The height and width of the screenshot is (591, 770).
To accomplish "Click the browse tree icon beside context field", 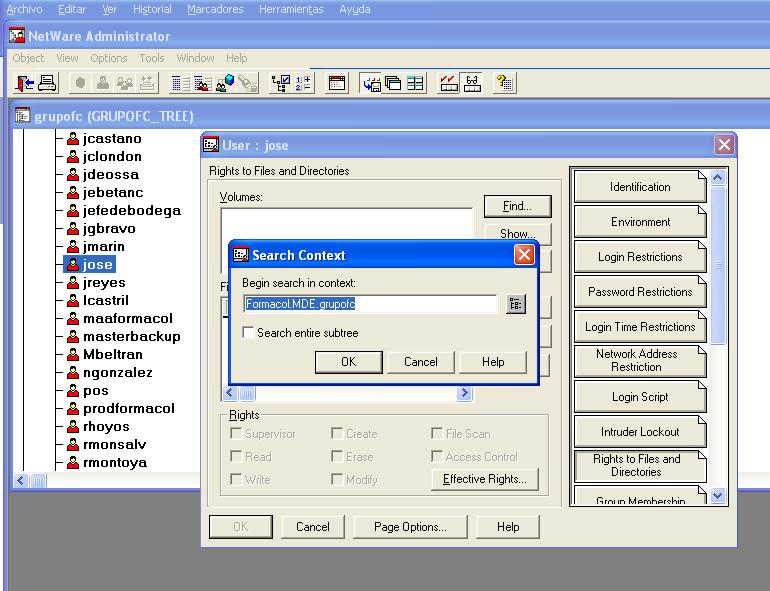I will pyautogui.click(x=515, y=304).
